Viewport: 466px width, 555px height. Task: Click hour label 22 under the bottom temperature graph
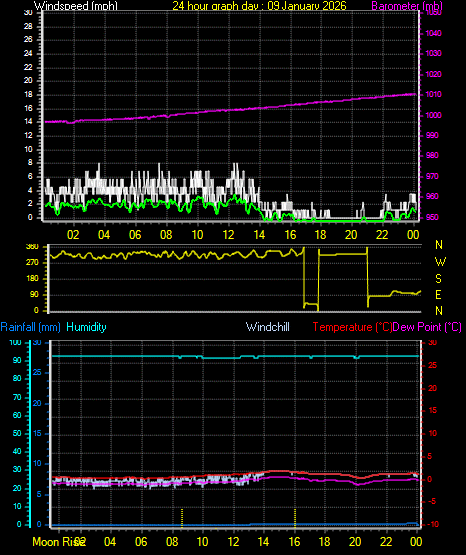point(386,542)
